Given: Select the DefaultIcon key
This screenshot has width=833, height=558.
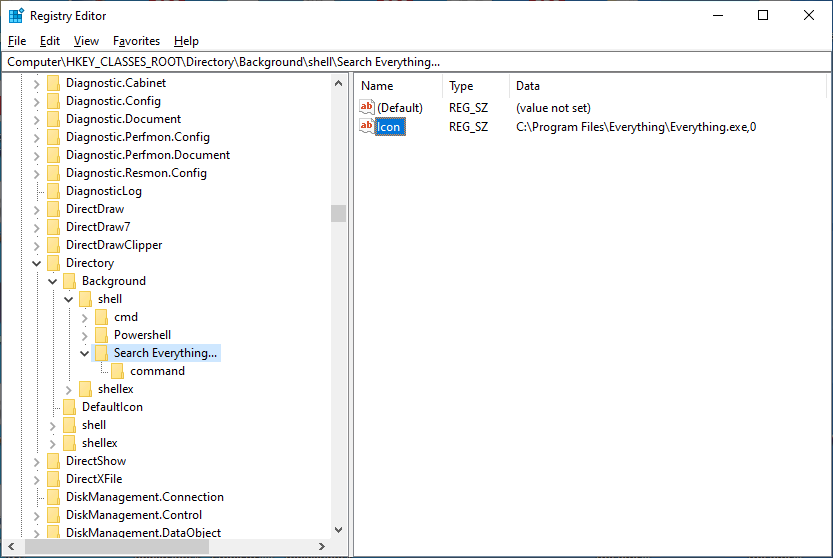Looking at the screenshot, I should click(112, 407).
